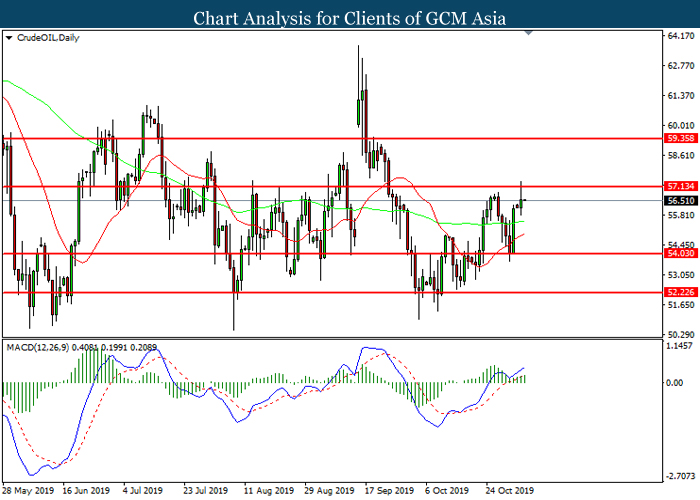
Task: Click the MACD 0.00 scale value
Action: point(674,383)
